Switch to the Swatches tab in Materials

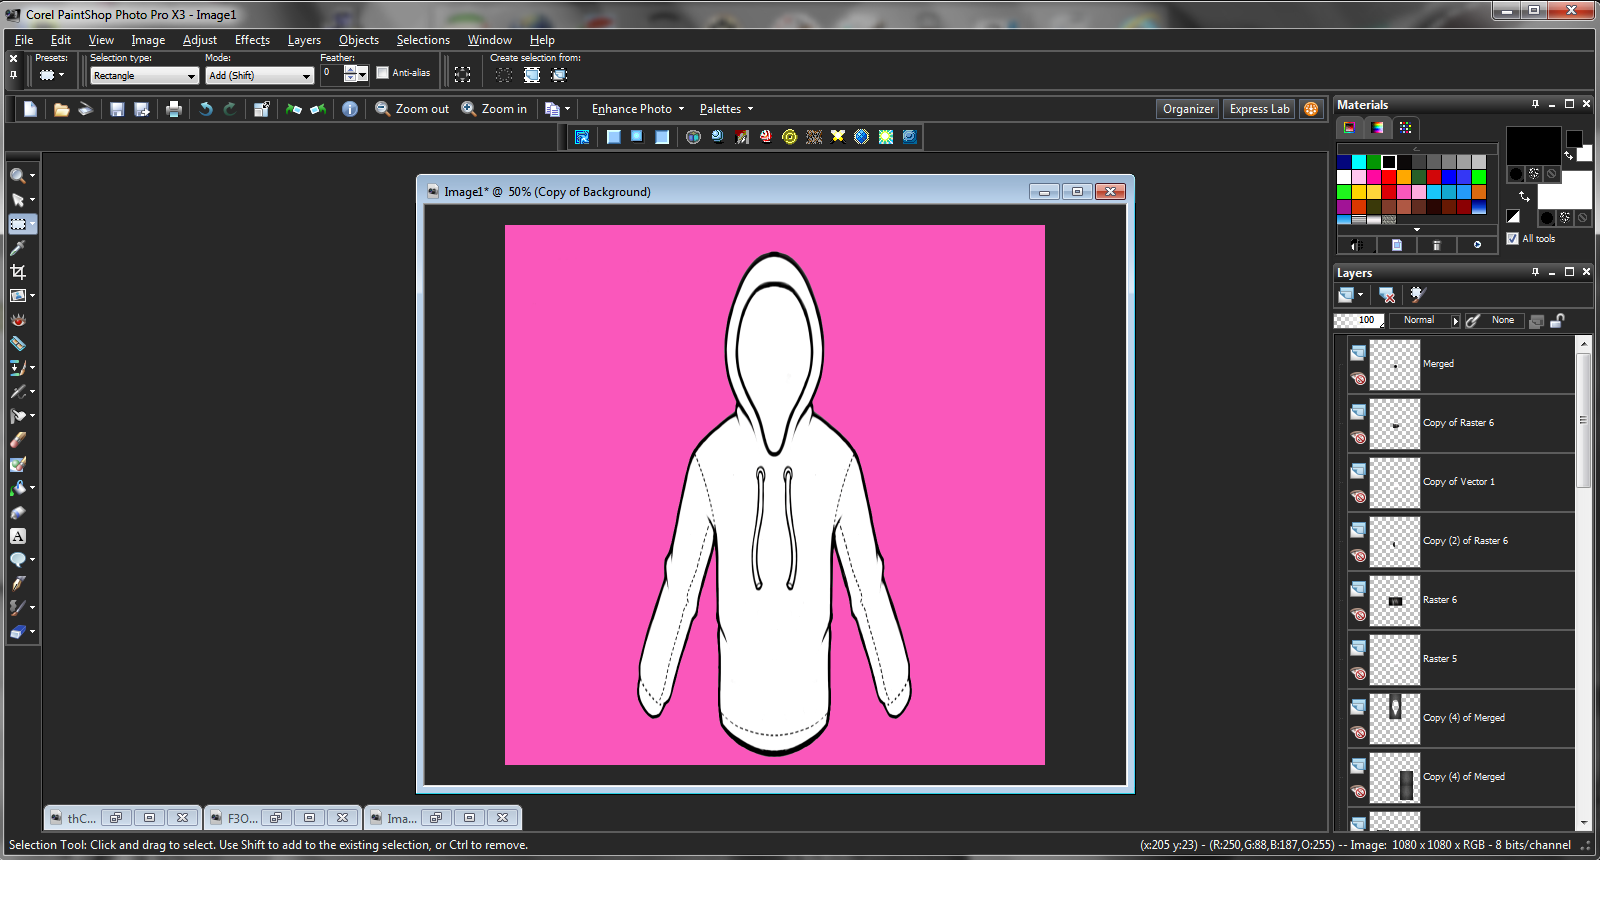coord(1405,128)
